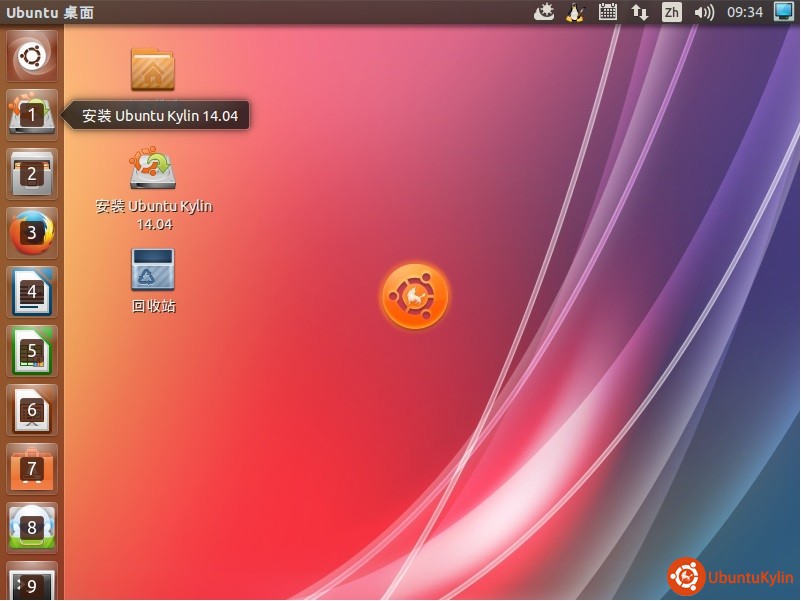Open LibreOffice Writer from the launcher
Viewport: 801px width, 601px height.
click(x=31, y=291)
